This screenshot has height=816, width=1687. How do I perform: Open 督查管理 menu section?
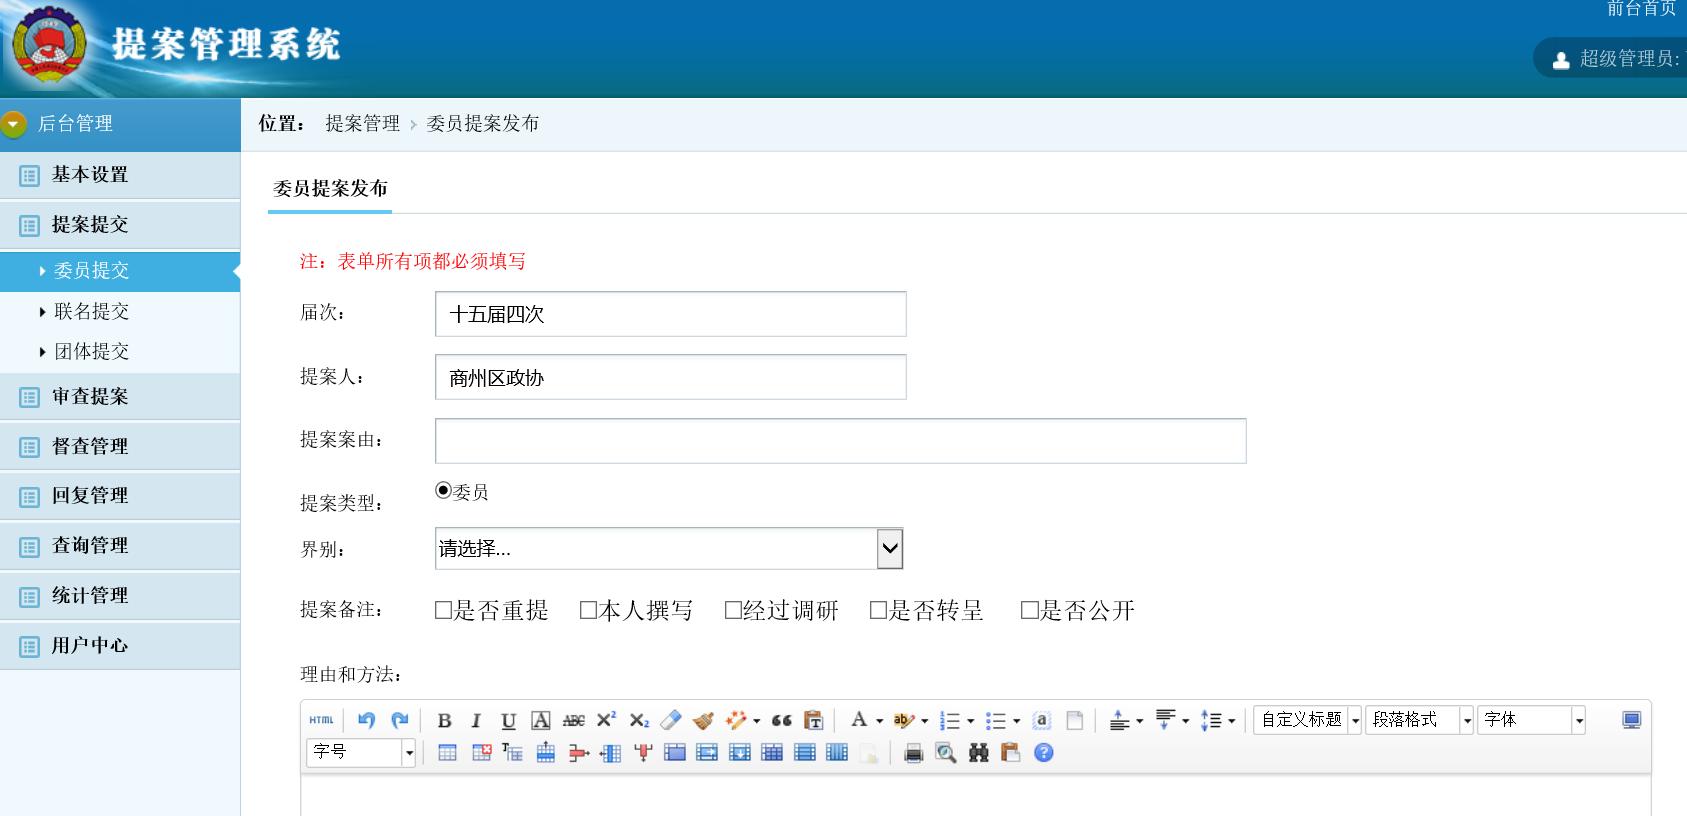(120, 447)
